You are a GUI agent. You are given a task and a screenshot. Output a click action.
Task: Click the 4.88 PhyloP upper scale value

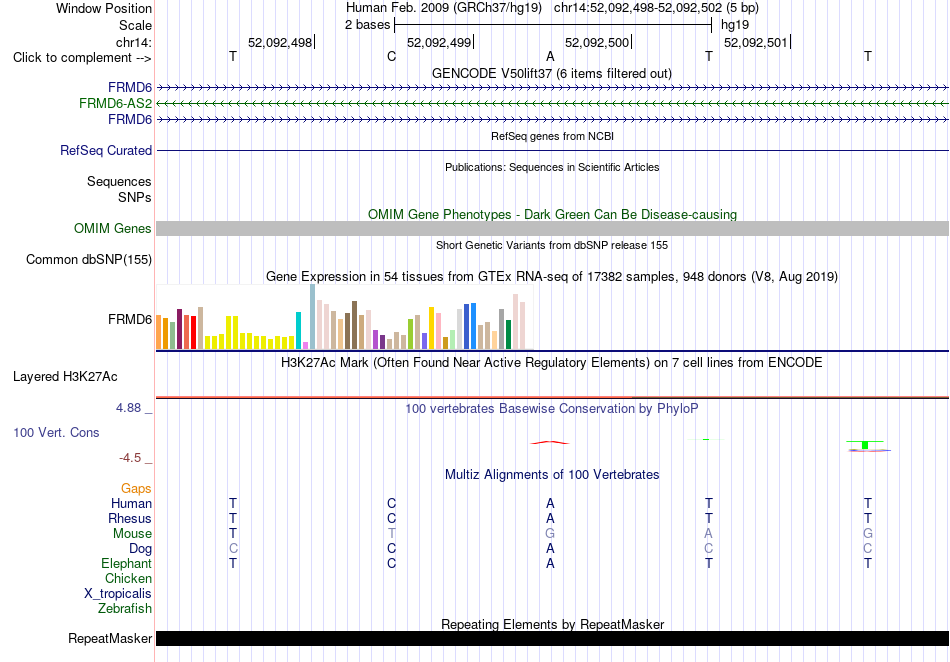[128, 408]
